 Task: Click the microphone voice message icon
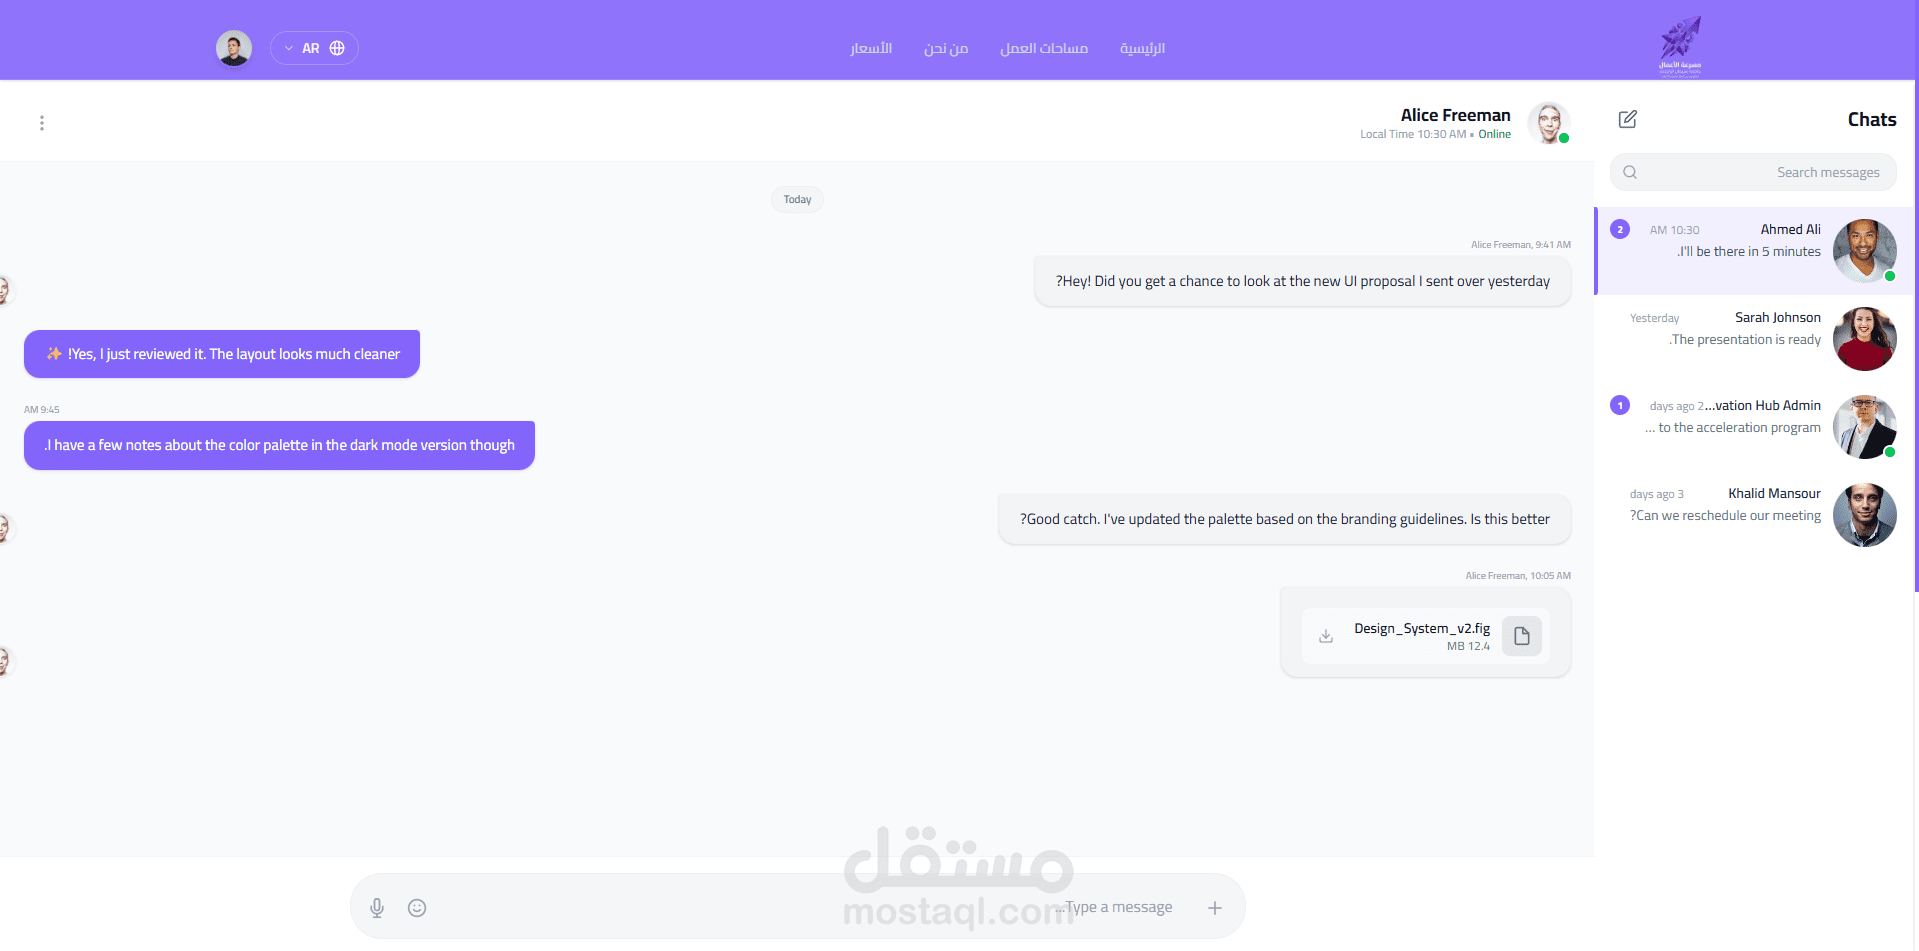click(377, 908)
